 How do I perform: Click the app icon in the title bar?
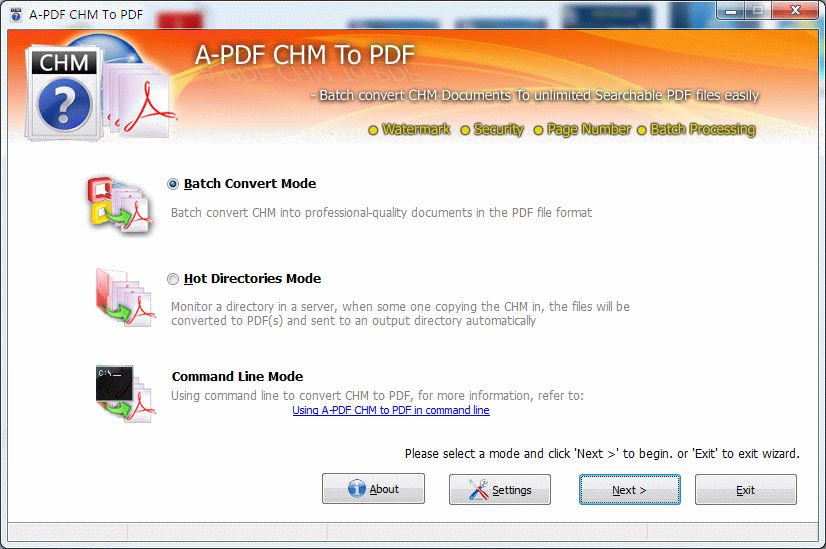pos(14,11)
